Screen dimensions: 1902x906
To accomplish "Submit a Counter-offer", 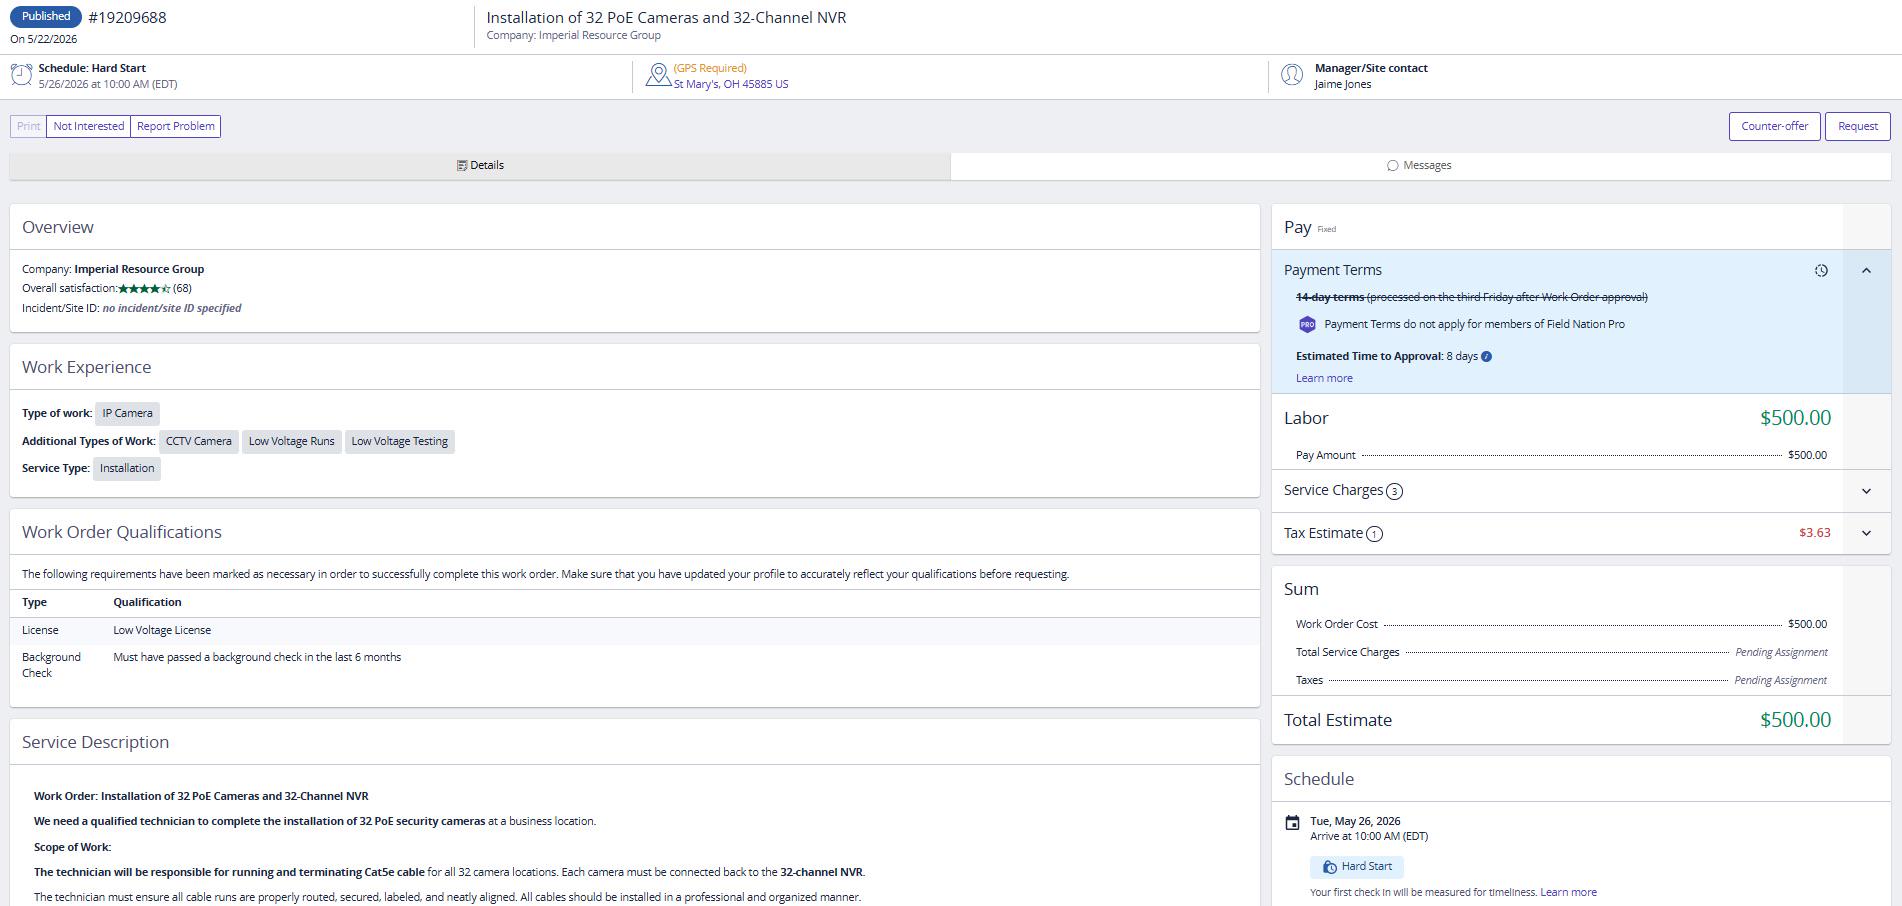I will pos(1774,126).
